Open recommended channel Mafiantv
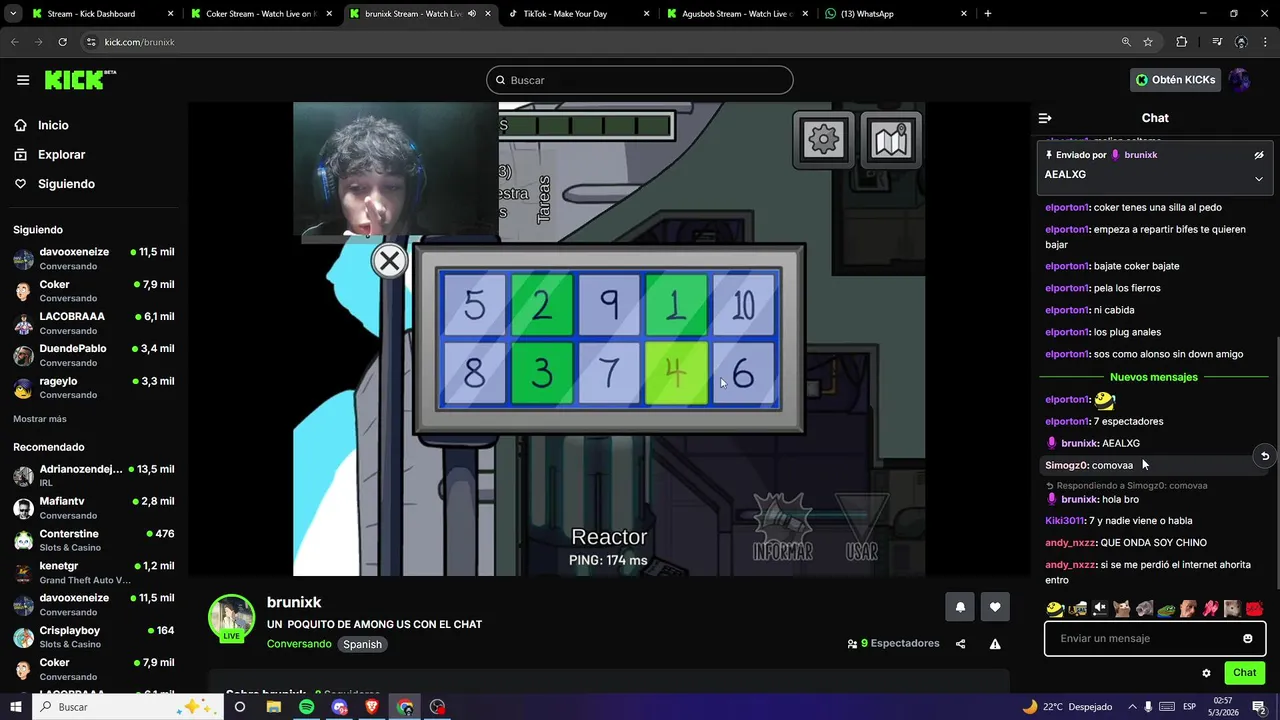1280x720 pixels. click(x=94, y=508)
